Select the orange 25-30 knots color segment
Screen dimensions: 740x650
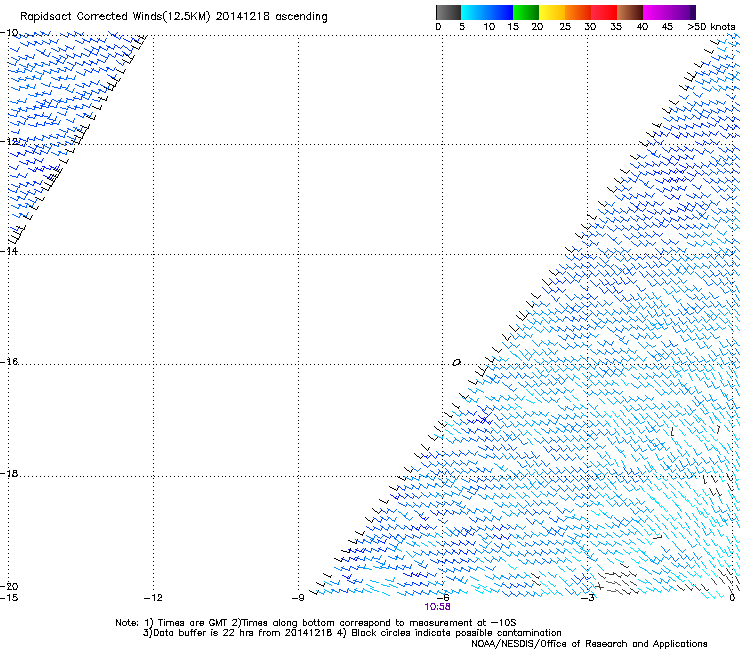578,12
